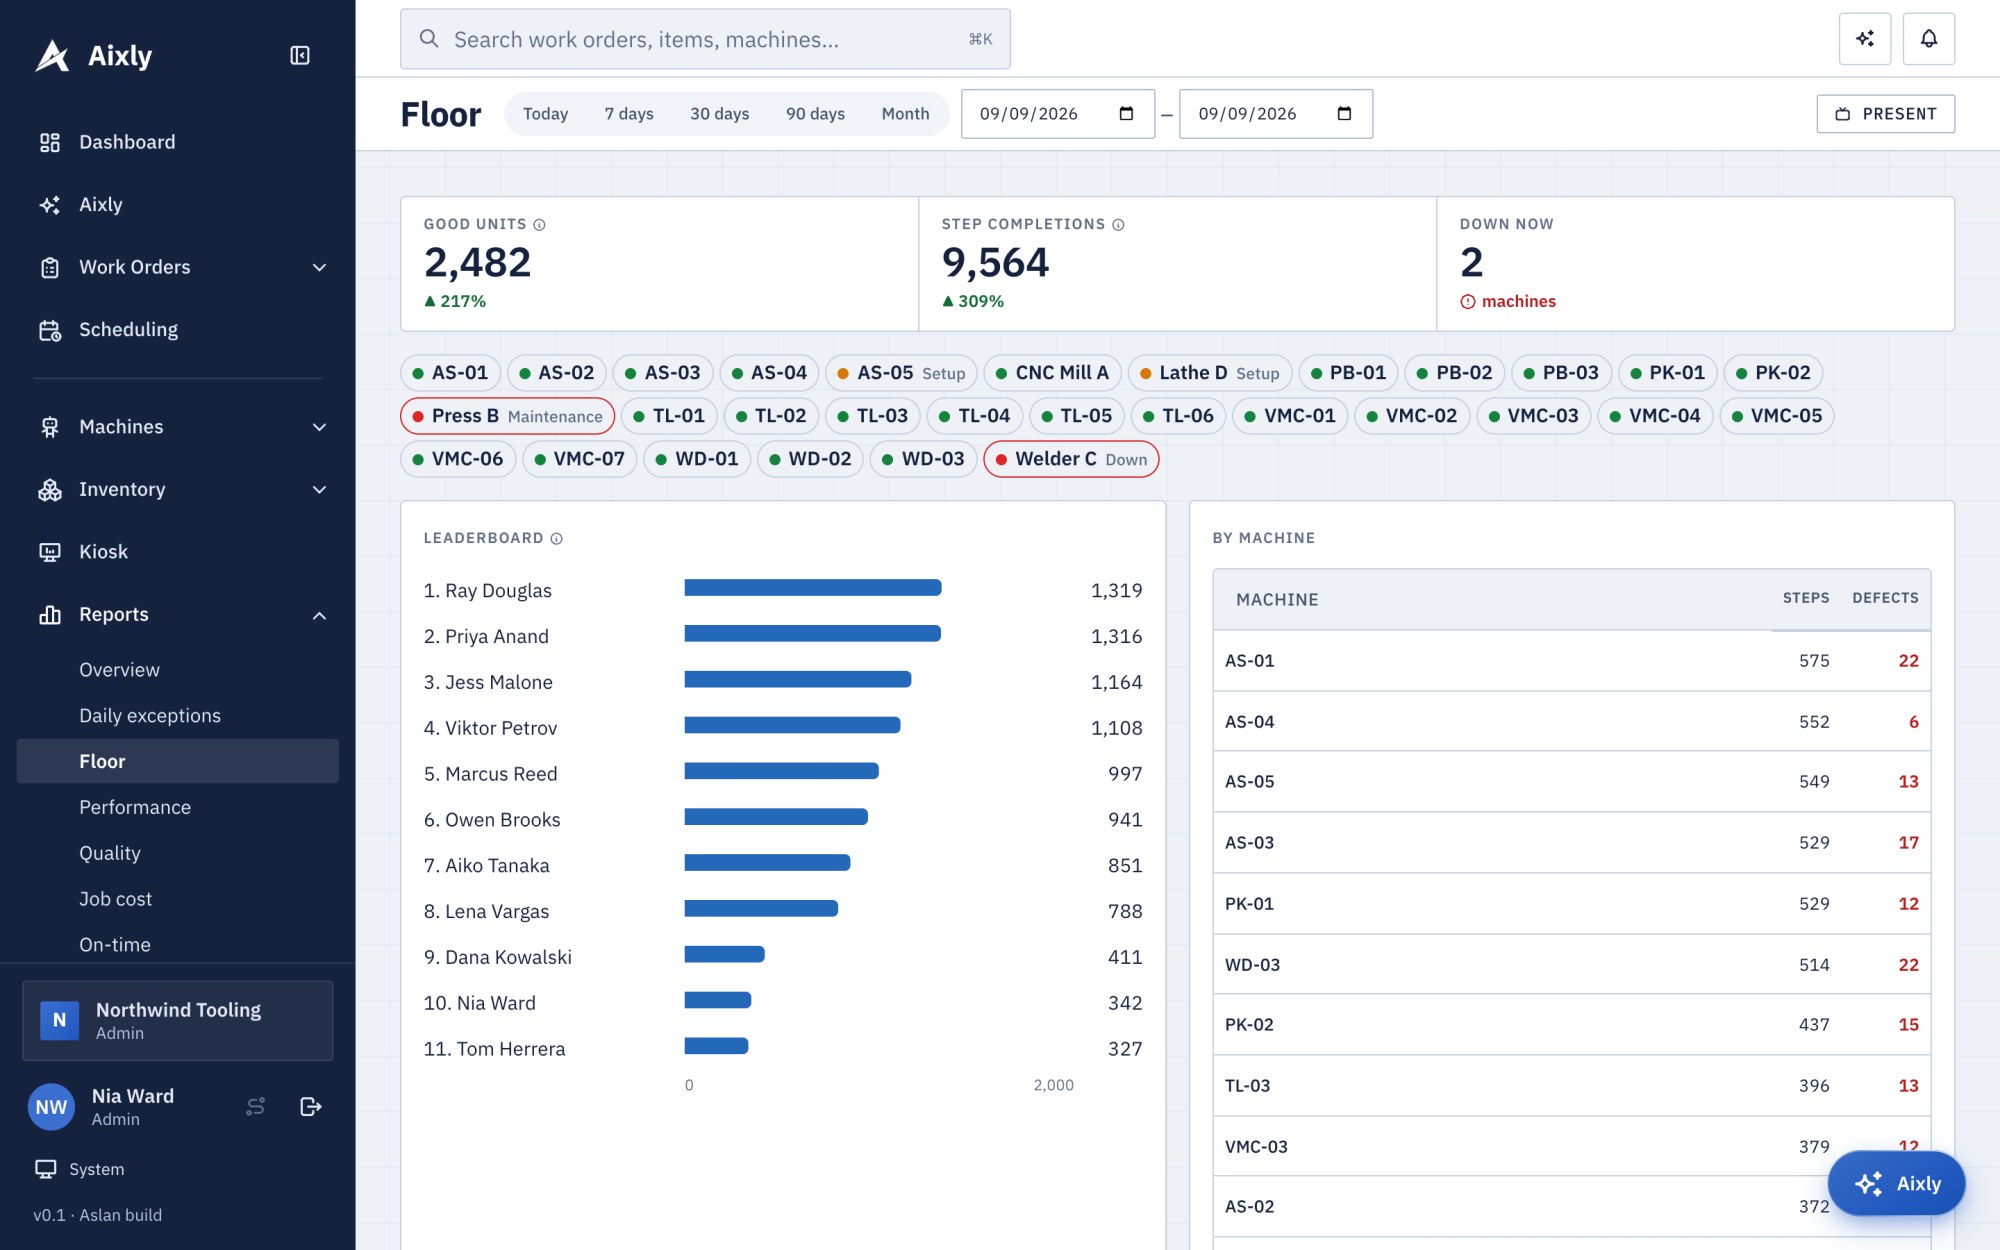The height and width of the screenshot is (1250, 2000).
Task: Click the Scheduling calendar icon
Action: click(x=50, y=330)
